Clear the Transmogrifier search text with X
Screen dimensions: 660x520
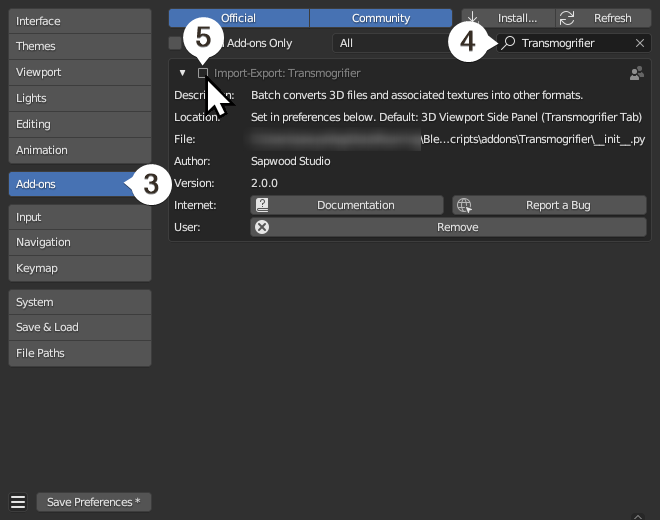coord(640,43)
